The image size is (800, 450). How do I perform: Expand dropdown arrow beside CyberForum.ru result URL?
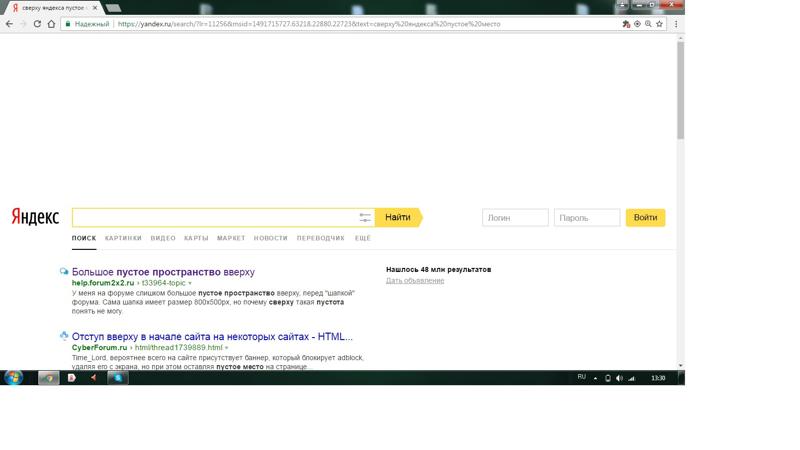coord(226,348)
